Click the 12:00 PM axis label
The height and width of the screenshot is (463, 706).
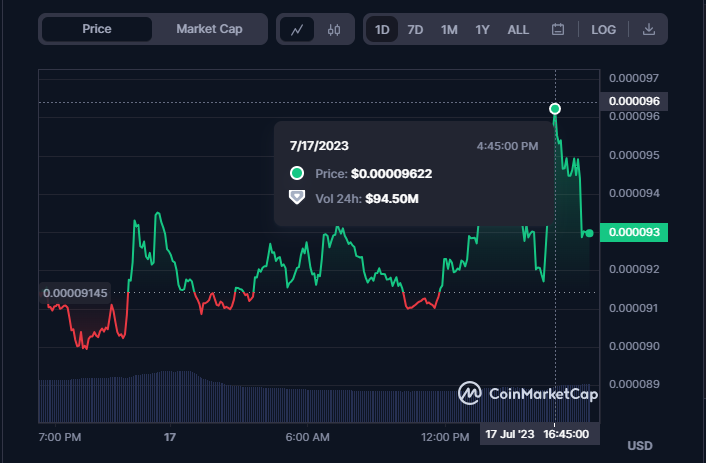tap(445, 437)
